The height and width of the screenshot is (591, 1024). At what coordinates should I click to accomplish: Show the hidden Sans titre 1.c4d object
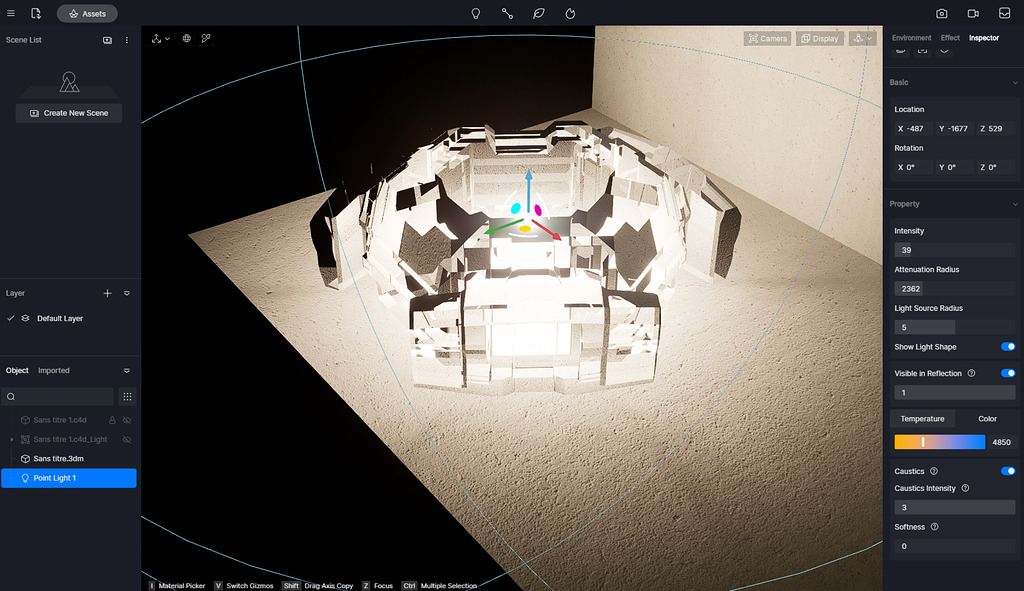(129, 420)
